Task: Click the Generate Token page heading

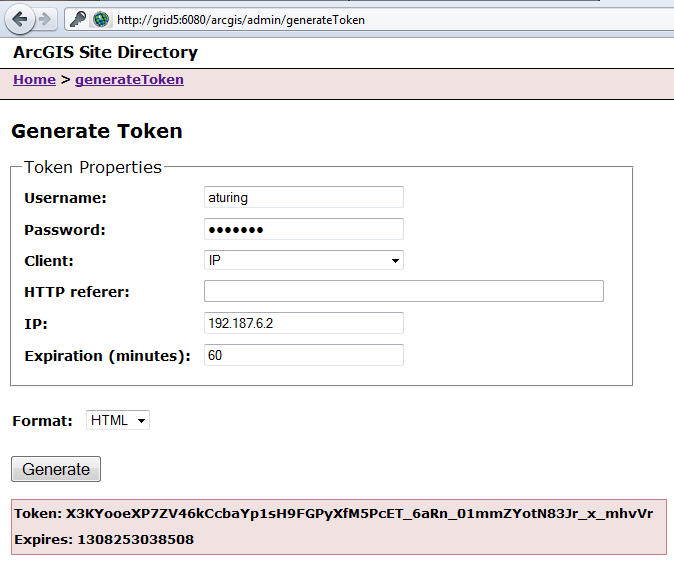Action: tap(96, 131)
